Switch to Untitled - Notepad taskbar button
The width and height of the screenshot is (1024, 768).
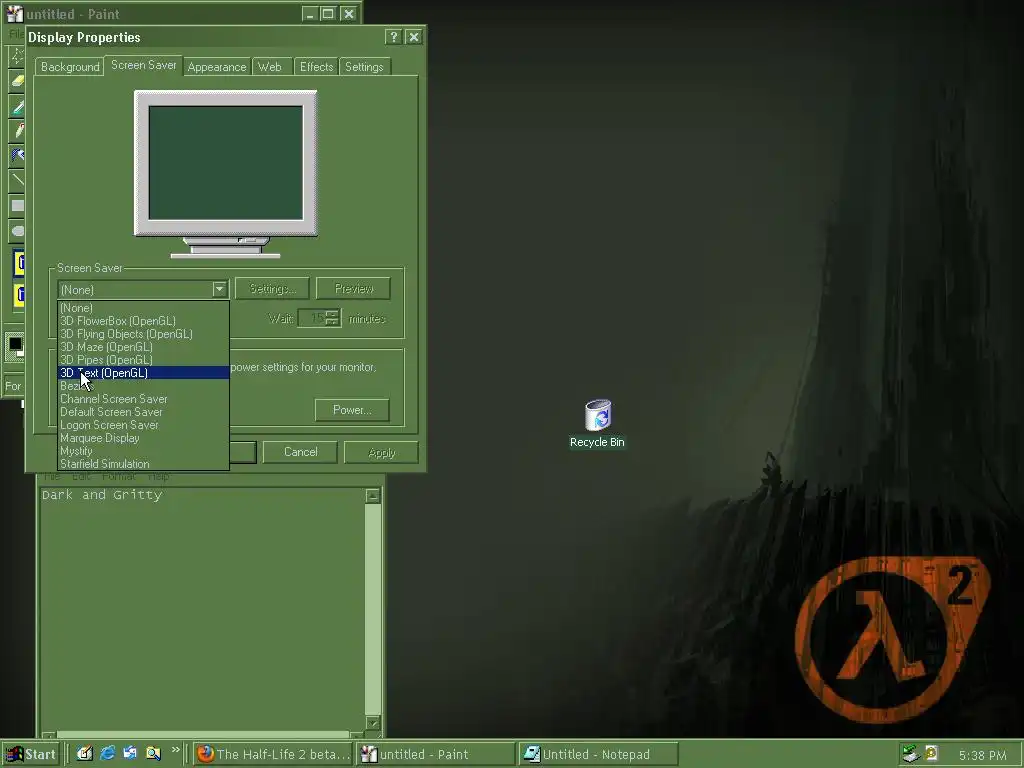pyautogui.click(x=598, y=754)
